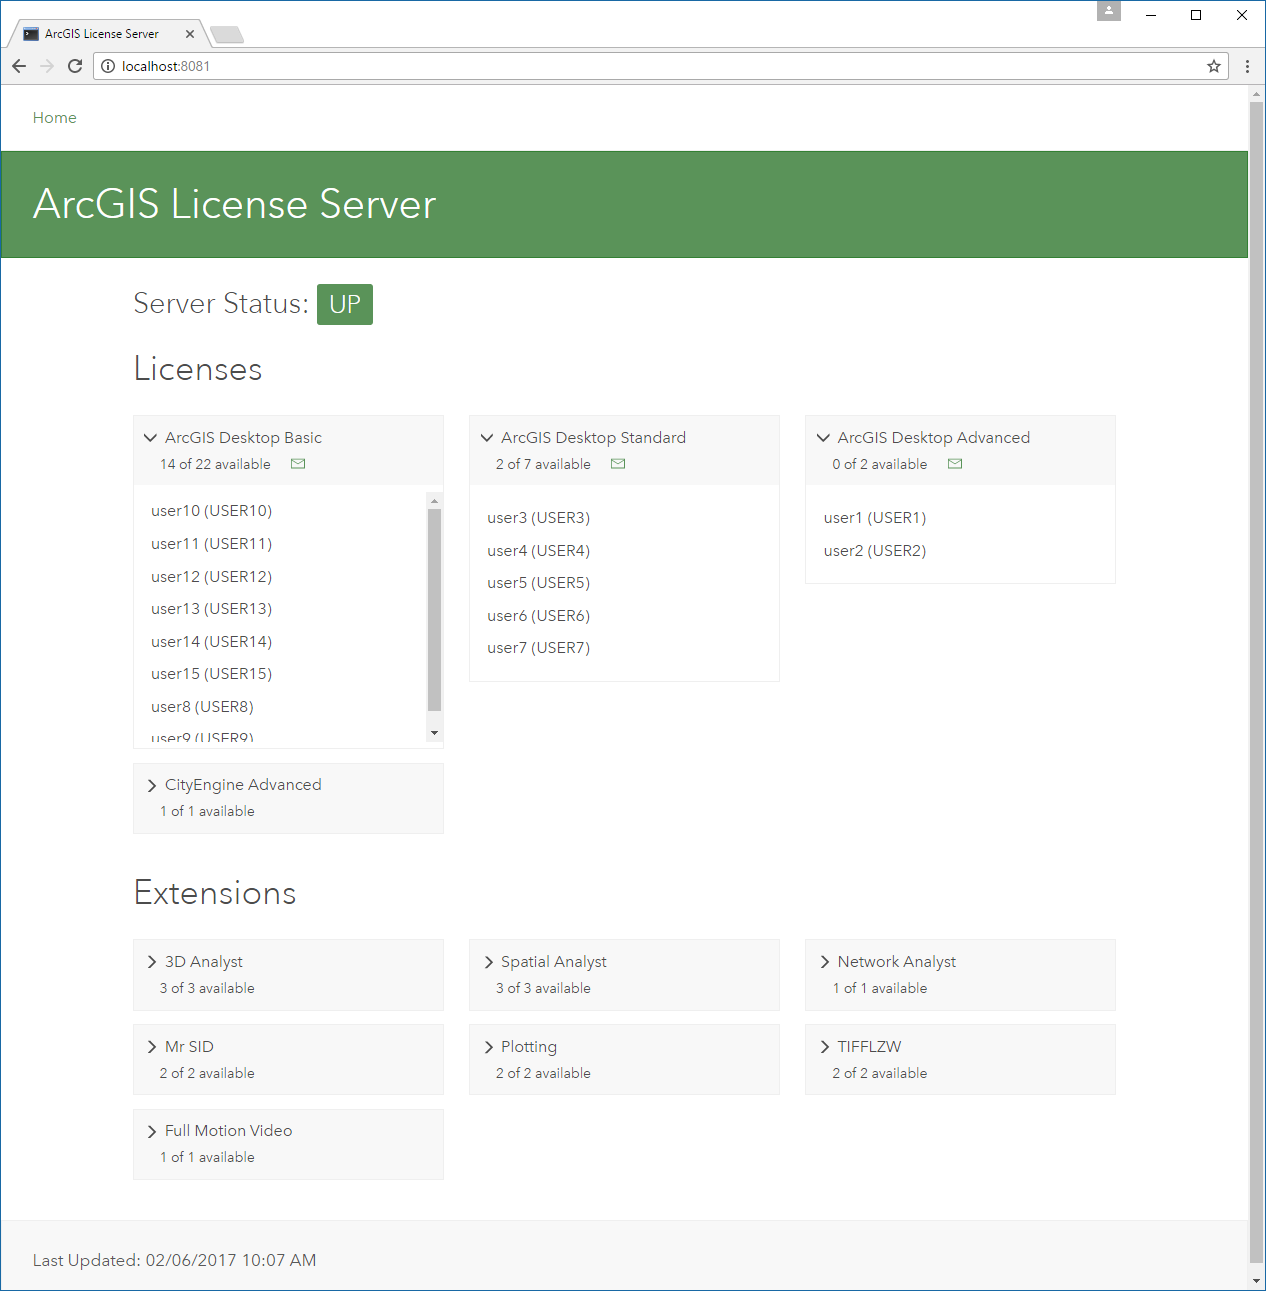
Task: Select user10 (USER10) in Basic list
Action: tap(212, 511)
